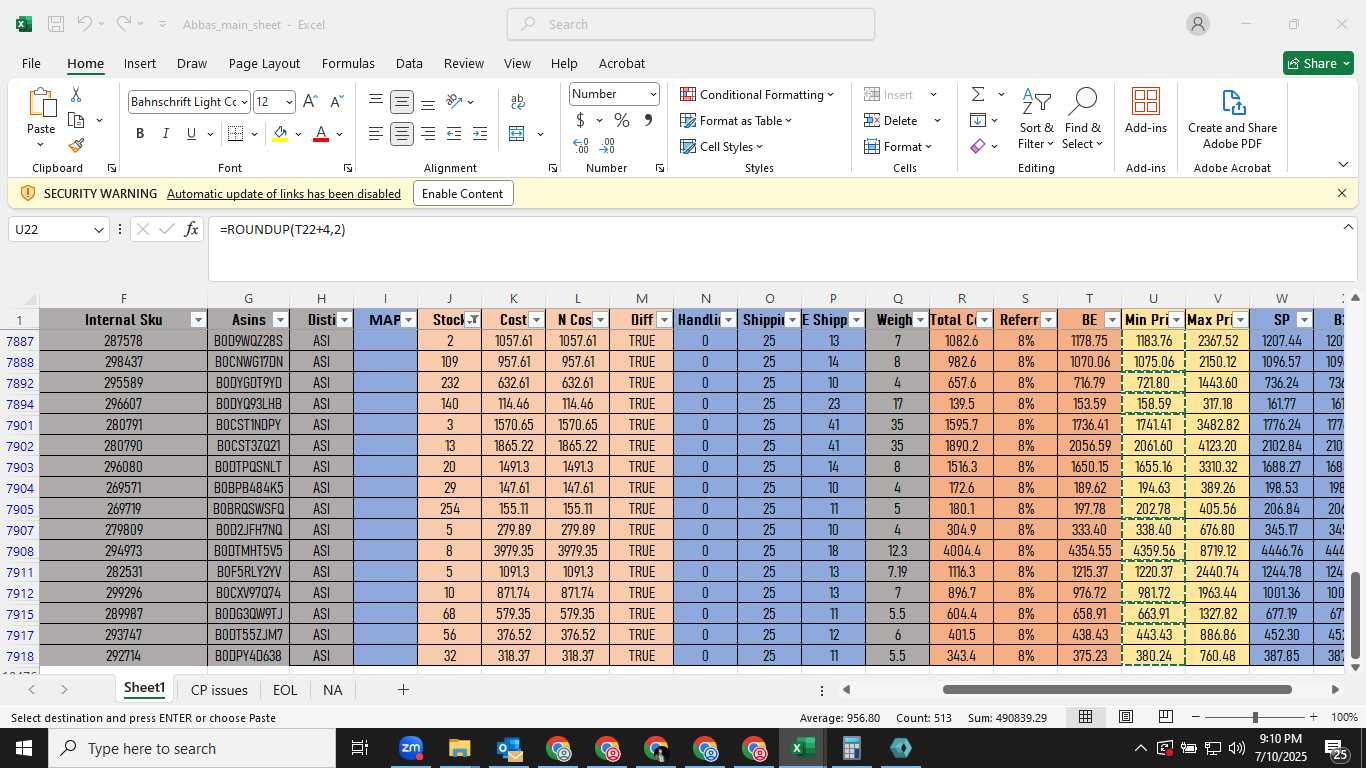Viewport: 1366px width, 768px height.
Task: Switch to Page Break Preview view
Action: (x=1165, y=717)
